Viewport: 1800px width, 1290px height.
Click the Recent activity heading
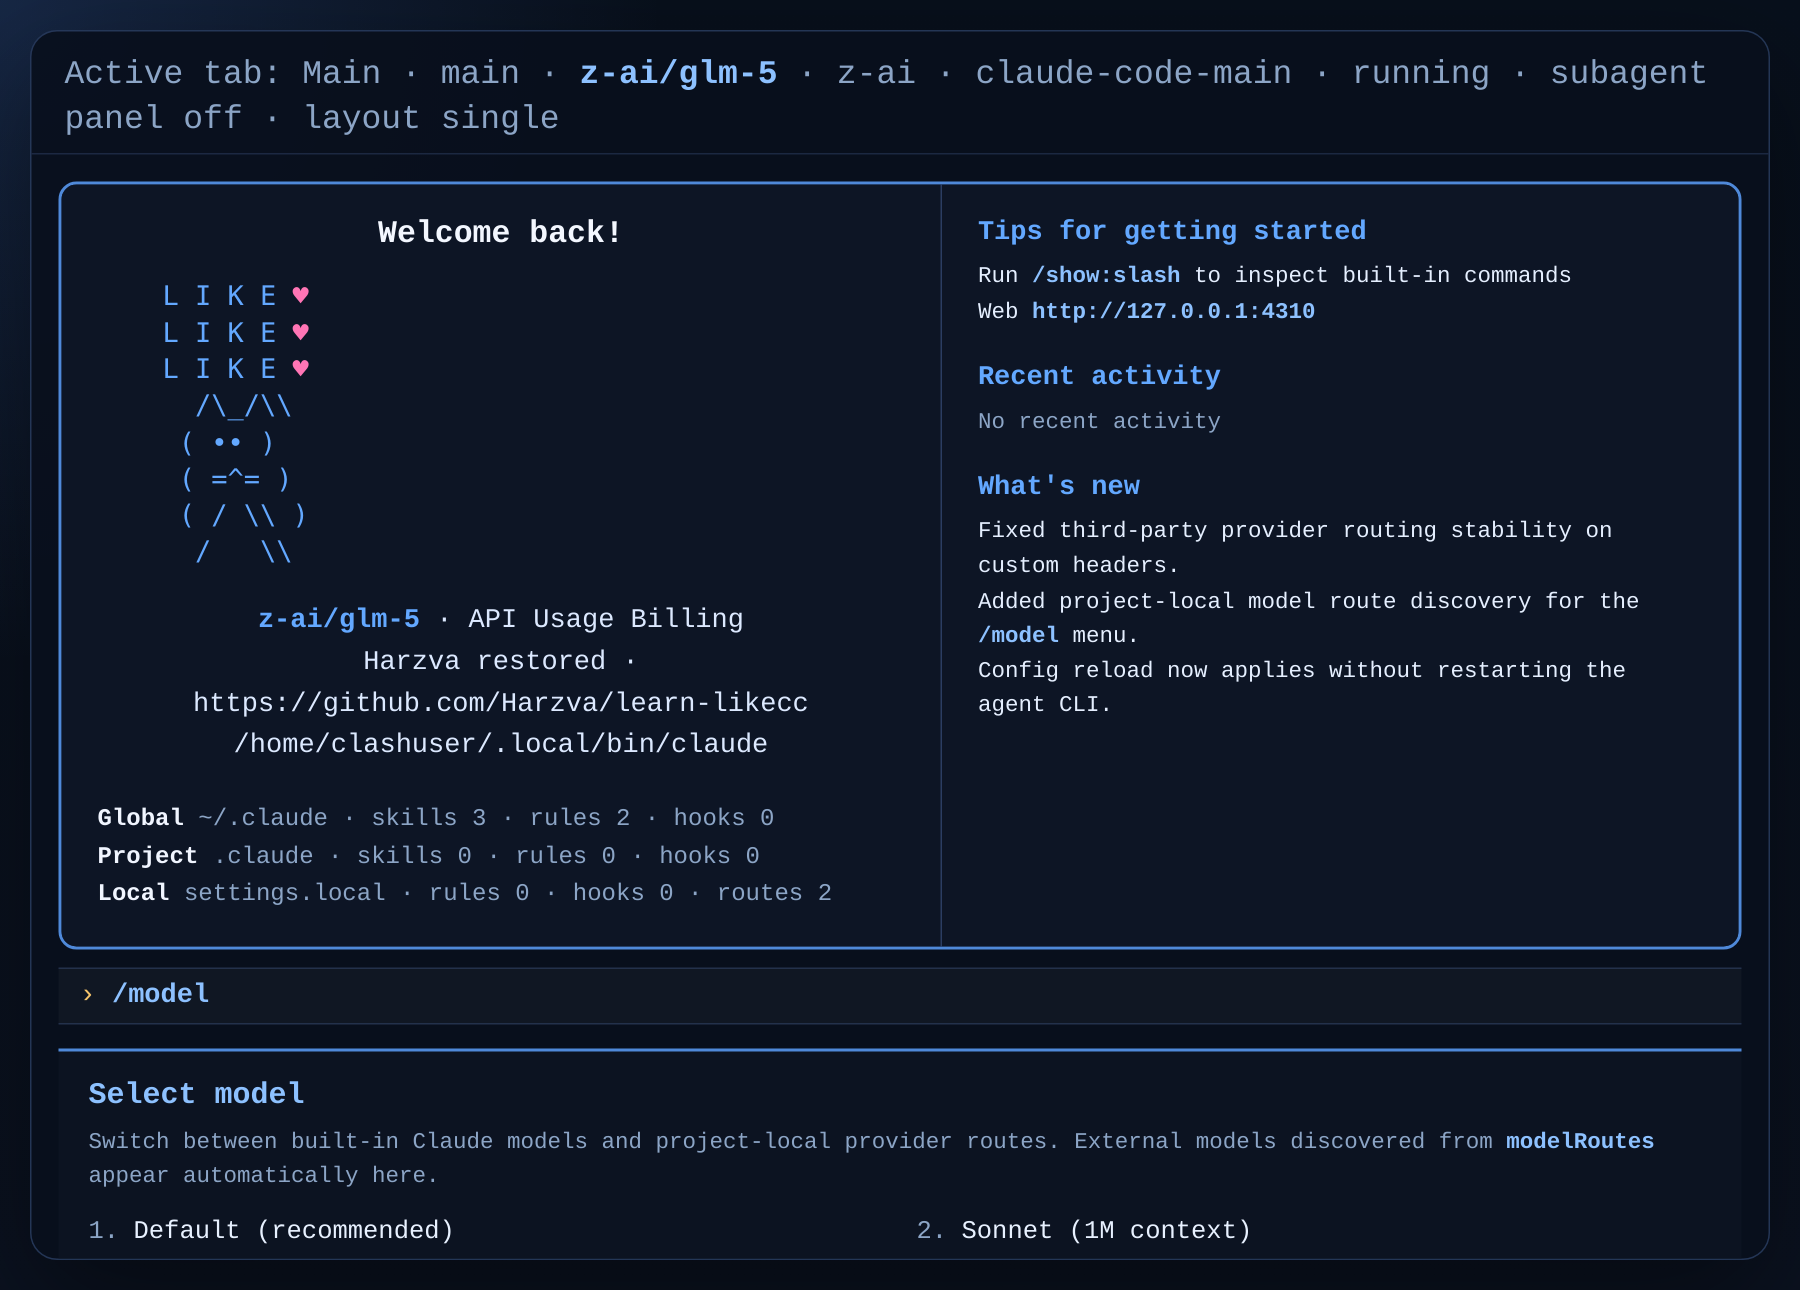pyautogui.click(x=1099, y=376)
